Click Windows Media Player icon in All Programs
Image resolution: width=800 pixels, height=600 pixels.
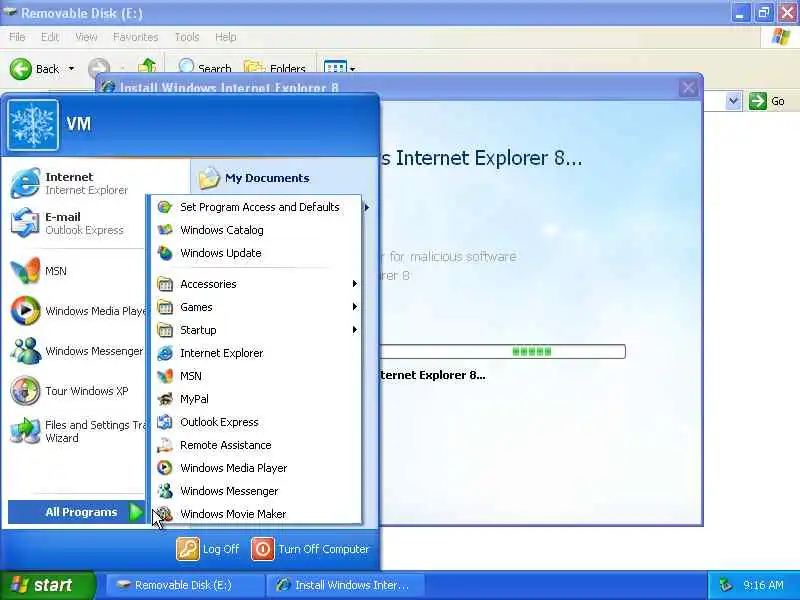pyautogui.click(x=165, y=468)
